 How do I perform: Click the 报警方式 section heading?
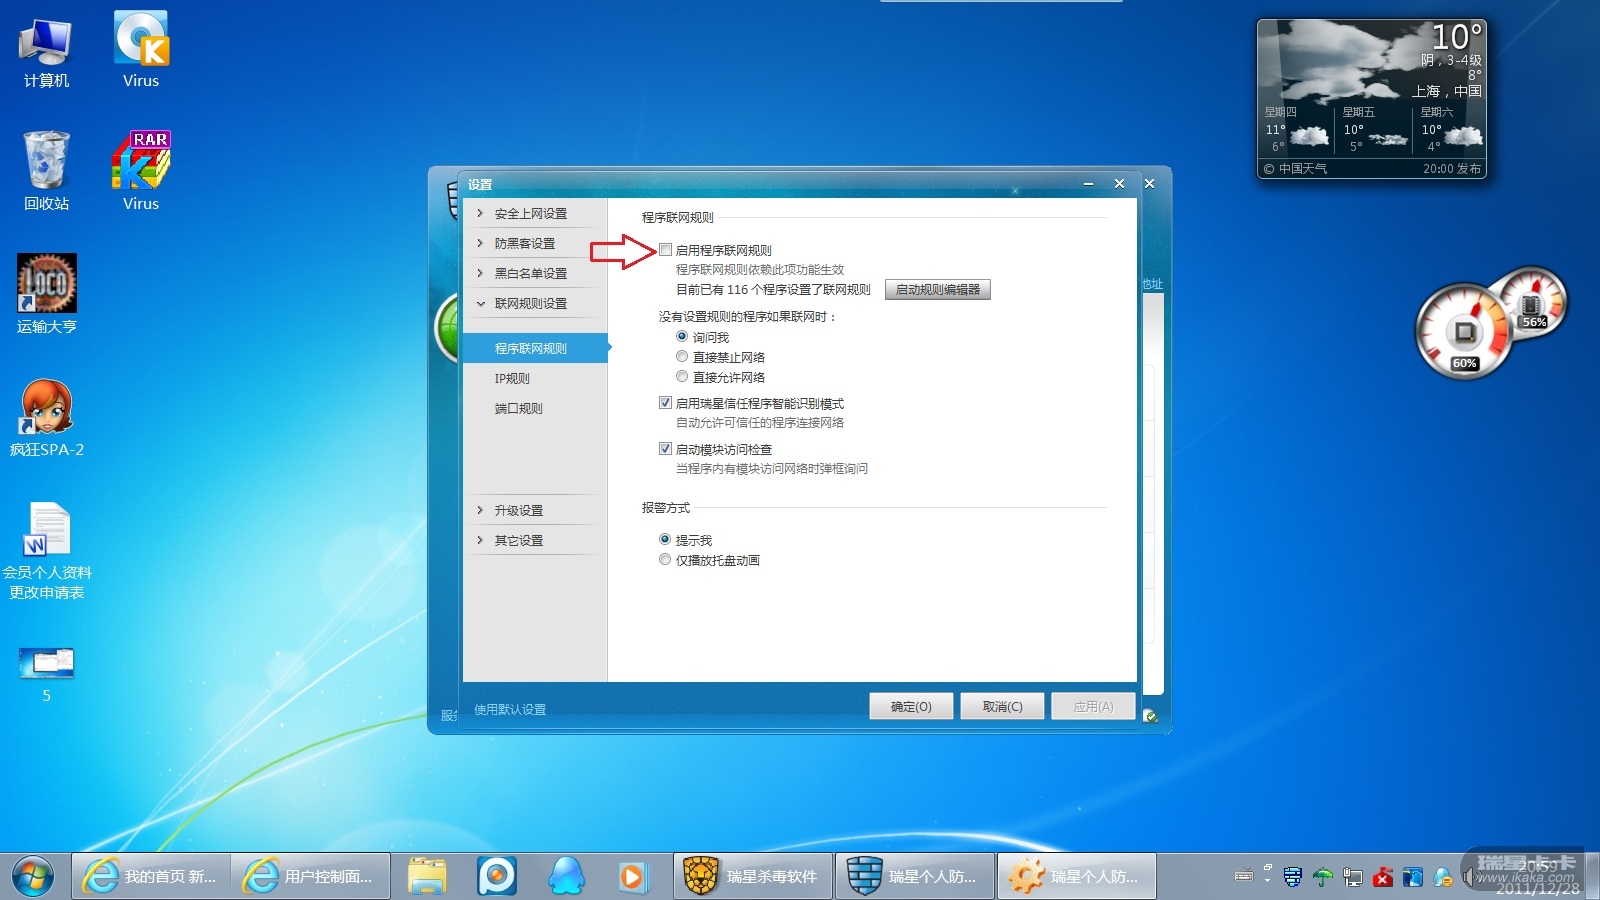(x=666, y=508)
